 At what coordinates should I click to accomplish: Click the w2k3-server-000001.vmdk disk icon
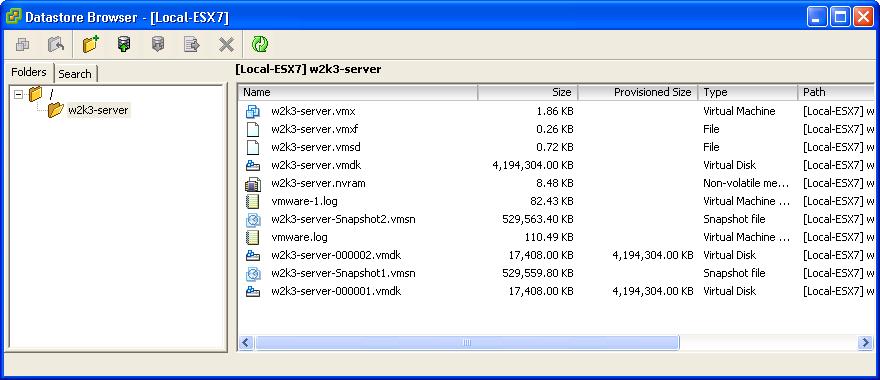(x=253, y=291)
